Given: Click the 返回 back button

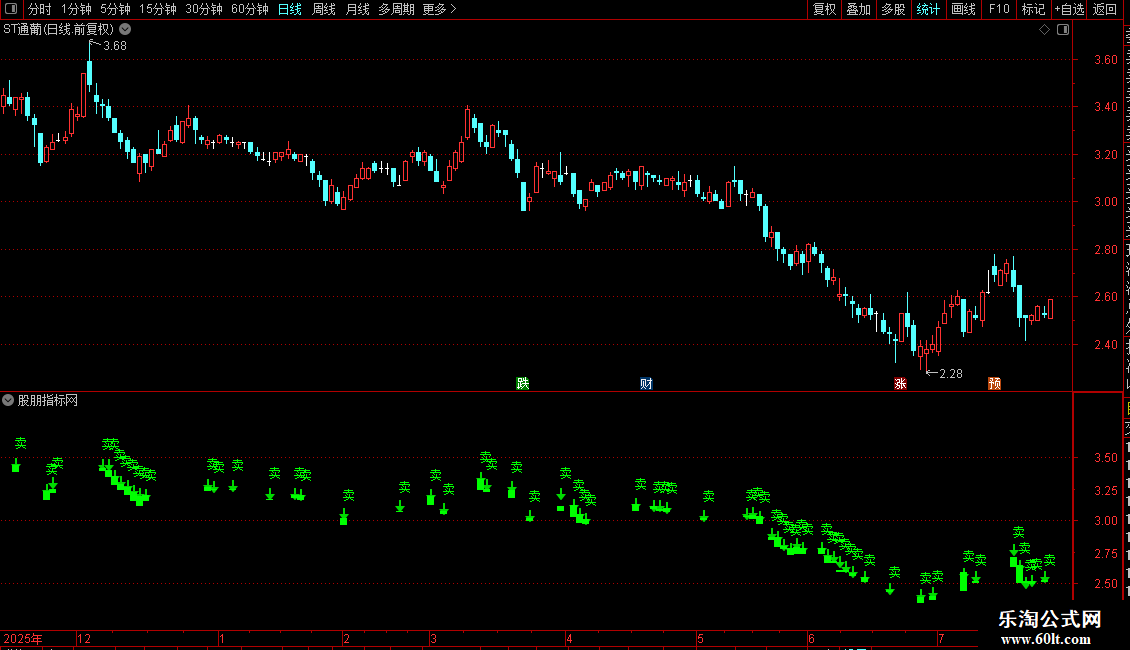Looking at the screenshot, I should [x=1104, y=9].
